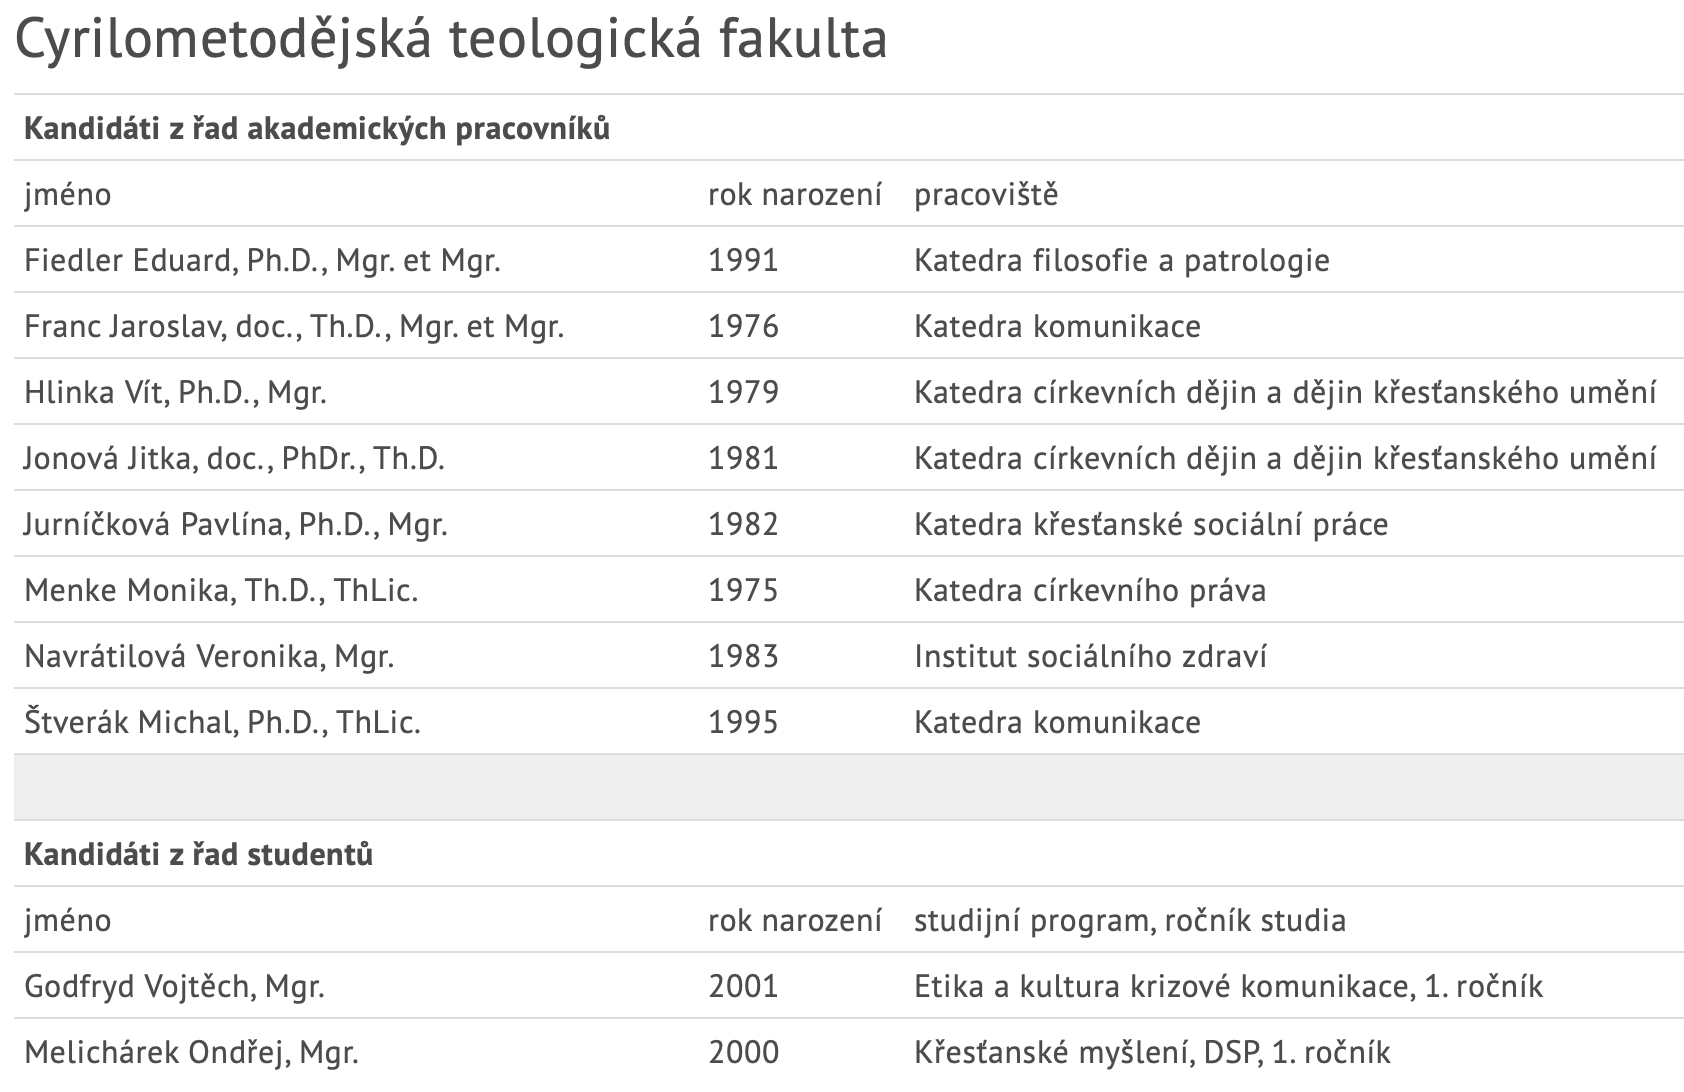Click Franc Jaroslav candidate name
The image size is (1684, 1092).
[x=294, y=327]
